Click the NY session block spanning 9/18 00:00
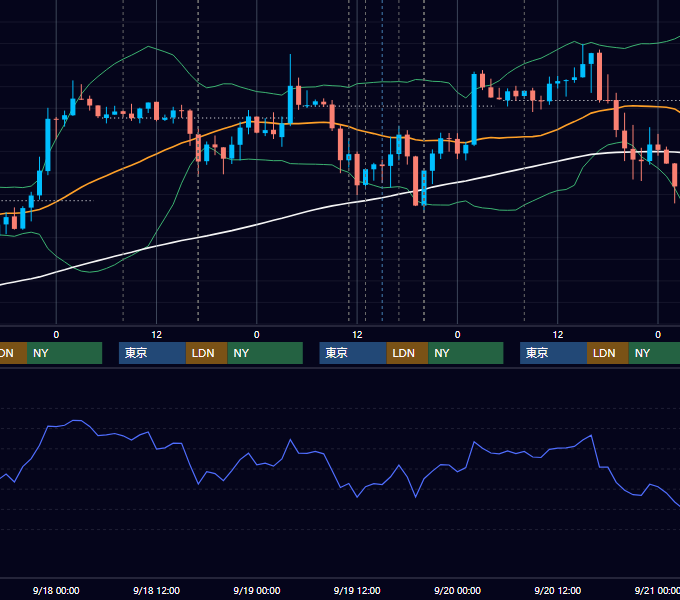The image size is (680, 600). pyautogui.click(x=64, y=353)
